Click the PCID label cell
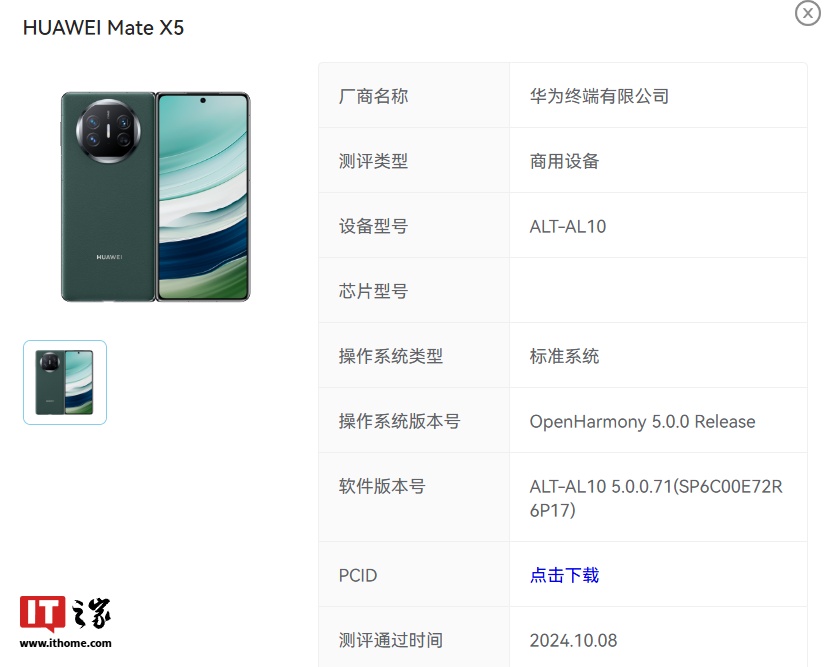Image resolution: width=832 pixels, height=667 pixels. (414, 575)
